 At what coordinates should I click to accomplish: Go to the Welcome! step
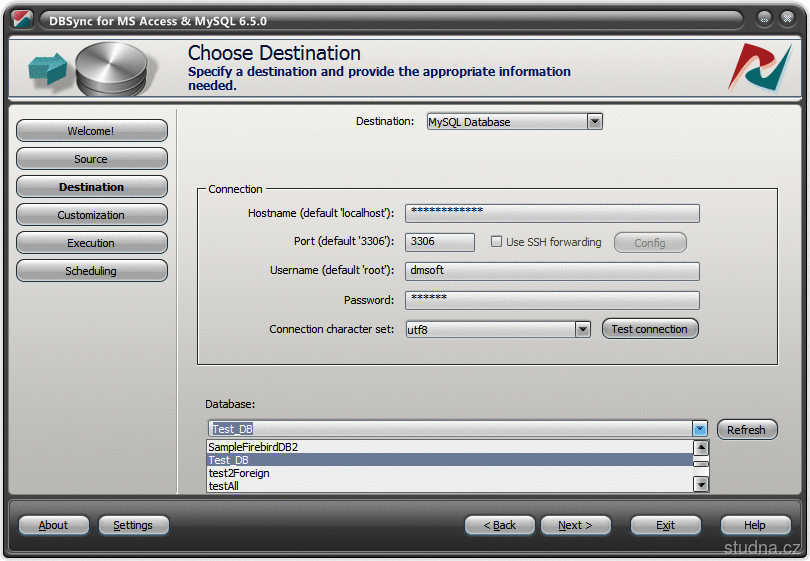[x=91, y=131]
